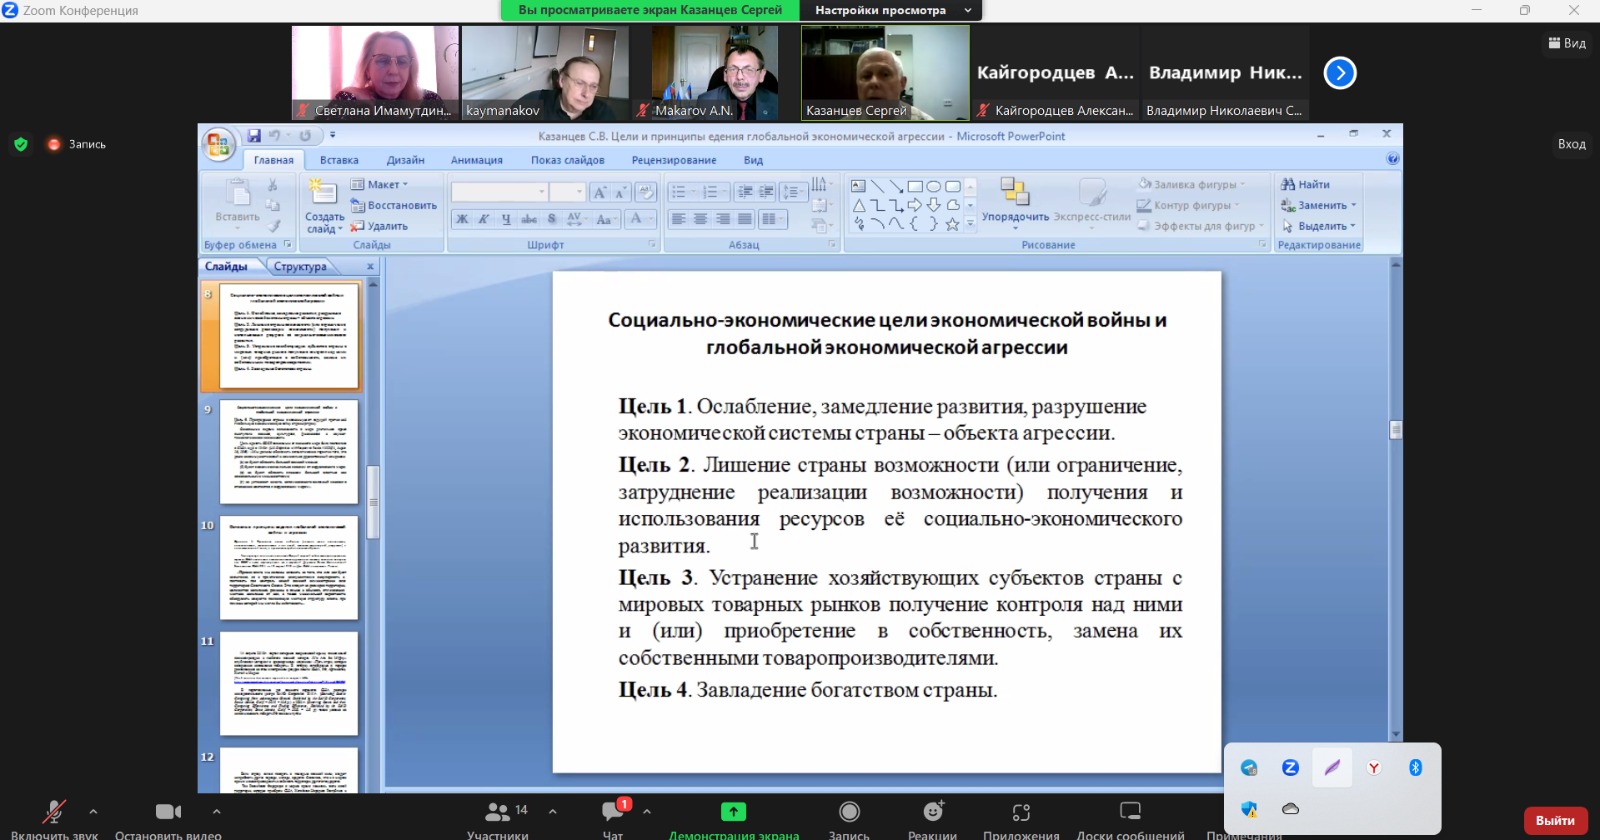The width and height of the screenshot is (1600, 840).
Task: Click the Вид button at top right
Action: [1567, 43]
